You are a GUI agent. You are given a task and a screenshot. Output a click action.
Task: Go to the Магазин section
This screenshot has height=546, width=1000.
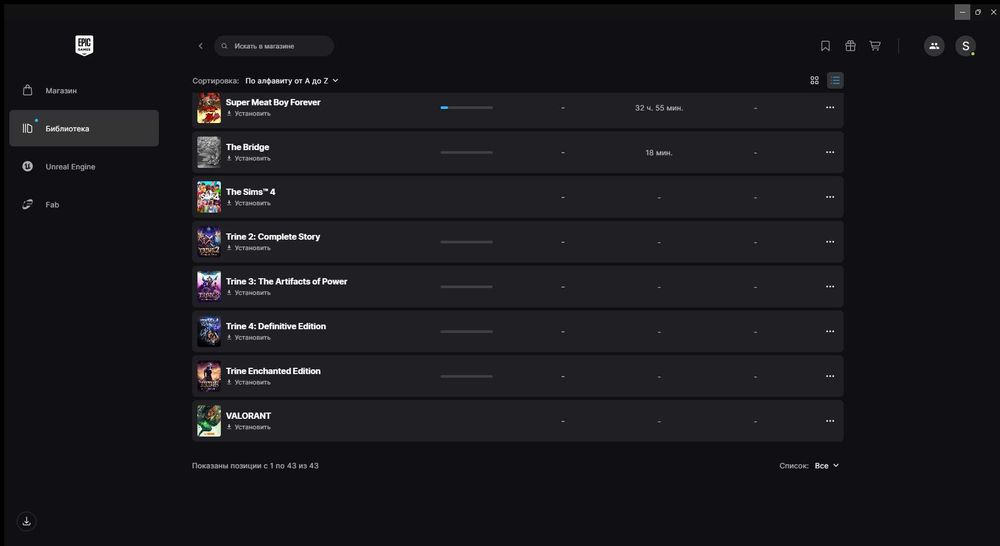(x=61, y=91)
